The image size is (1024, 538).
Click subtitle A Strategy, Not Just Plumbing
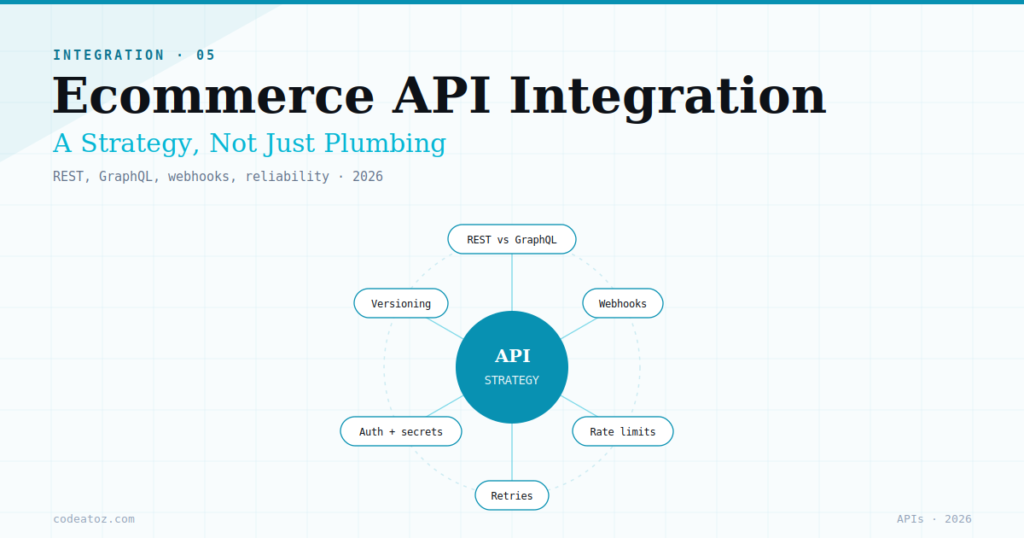tap(249, 144)
